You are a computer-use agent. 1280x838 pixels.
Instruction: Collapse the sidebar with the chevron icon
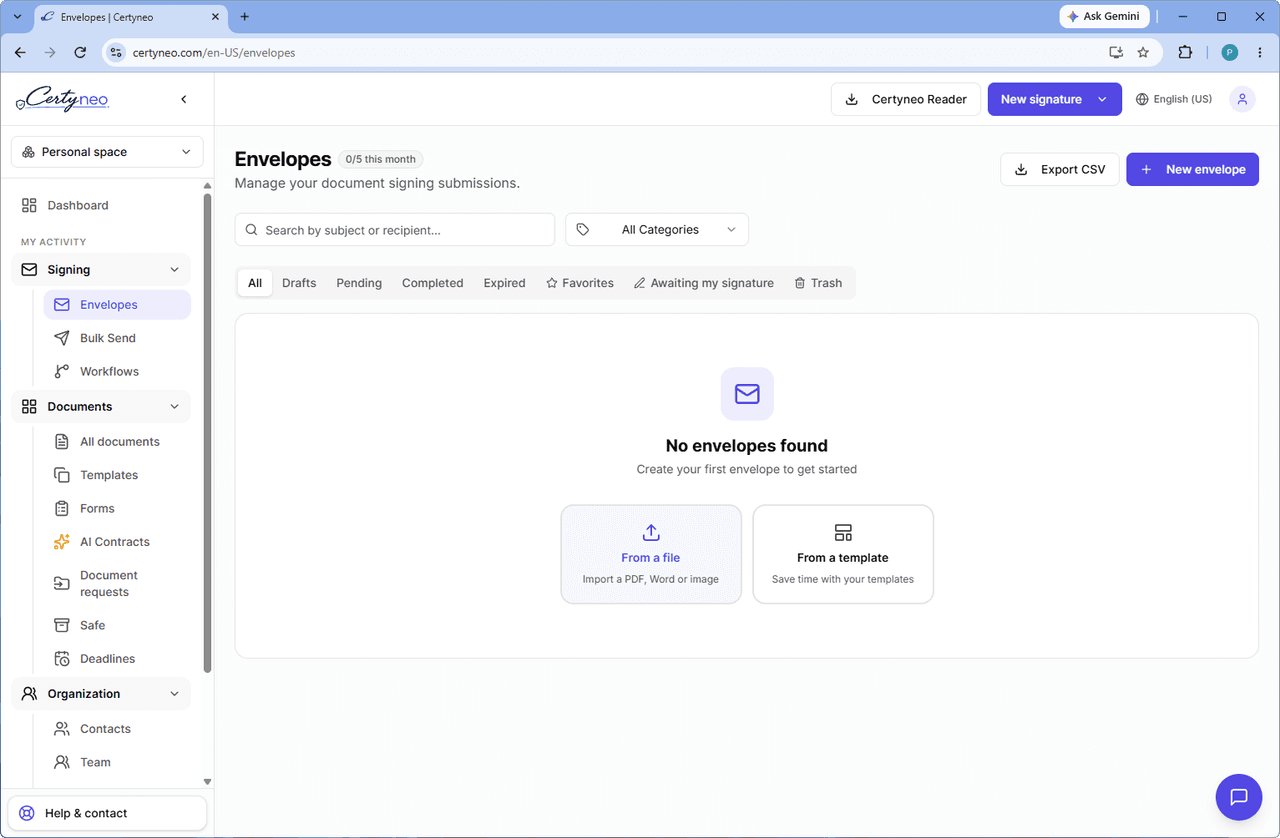183,99
